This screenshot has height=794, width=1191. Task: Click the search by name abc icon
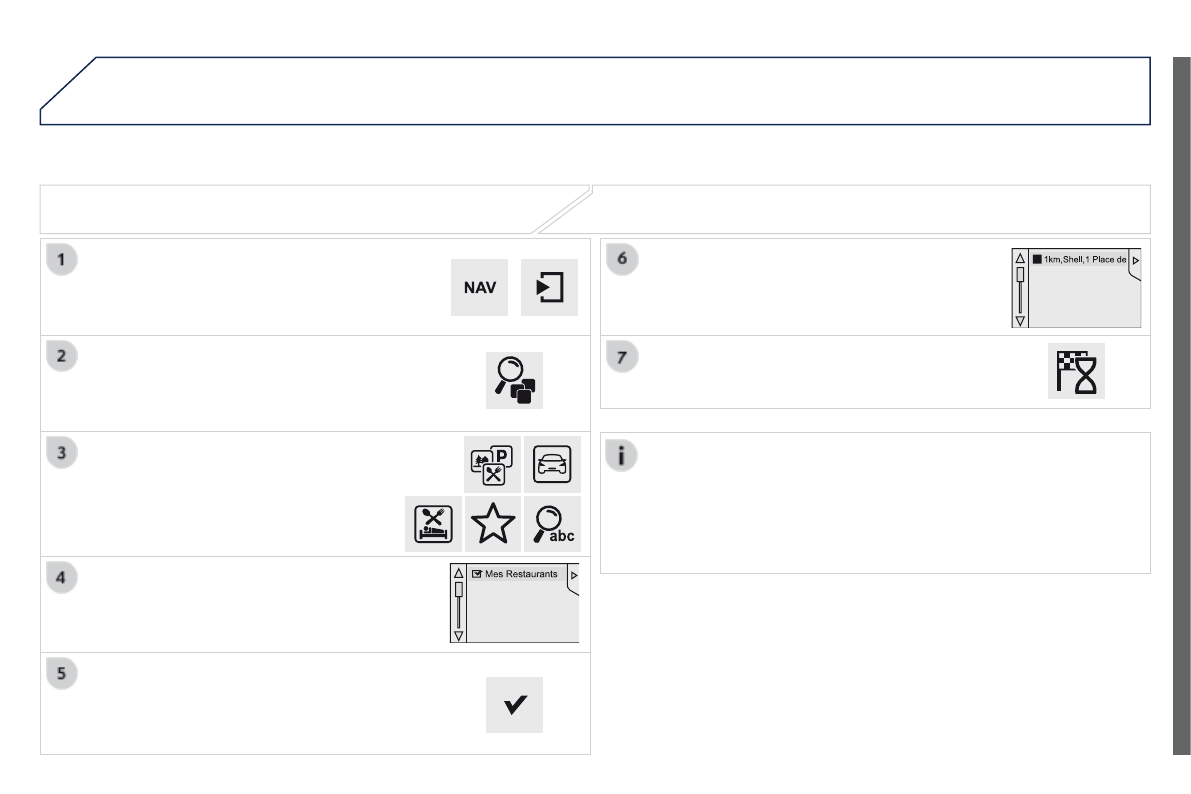pyautogui.click(x=552, y=523)
